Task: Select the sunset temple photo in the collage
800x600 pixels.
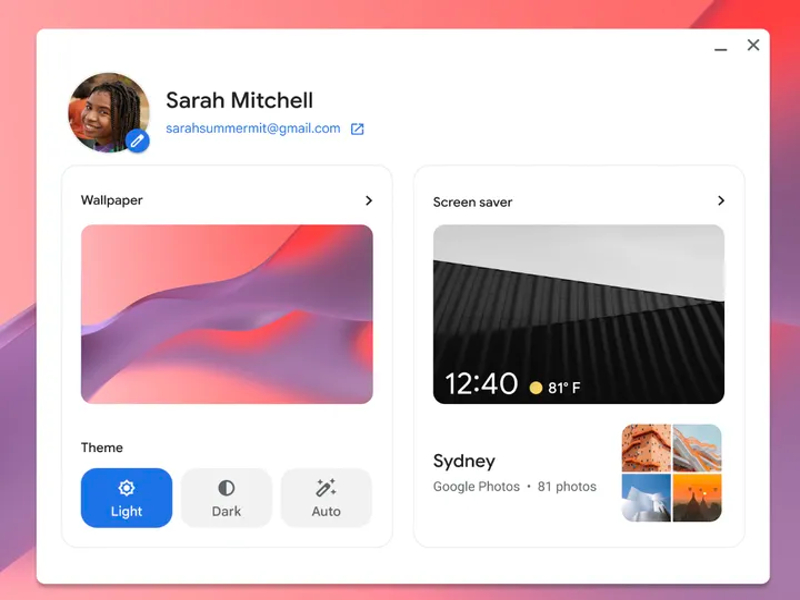Action: coord(697,499)
